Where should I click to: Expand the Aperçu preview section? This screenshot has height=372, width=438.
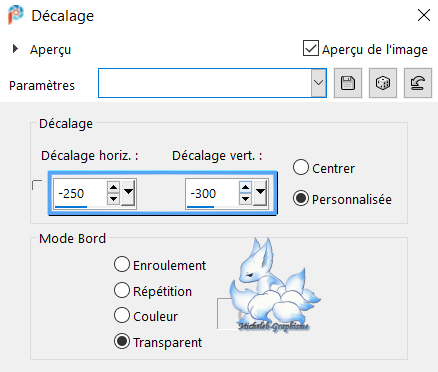tap(15, 49)
